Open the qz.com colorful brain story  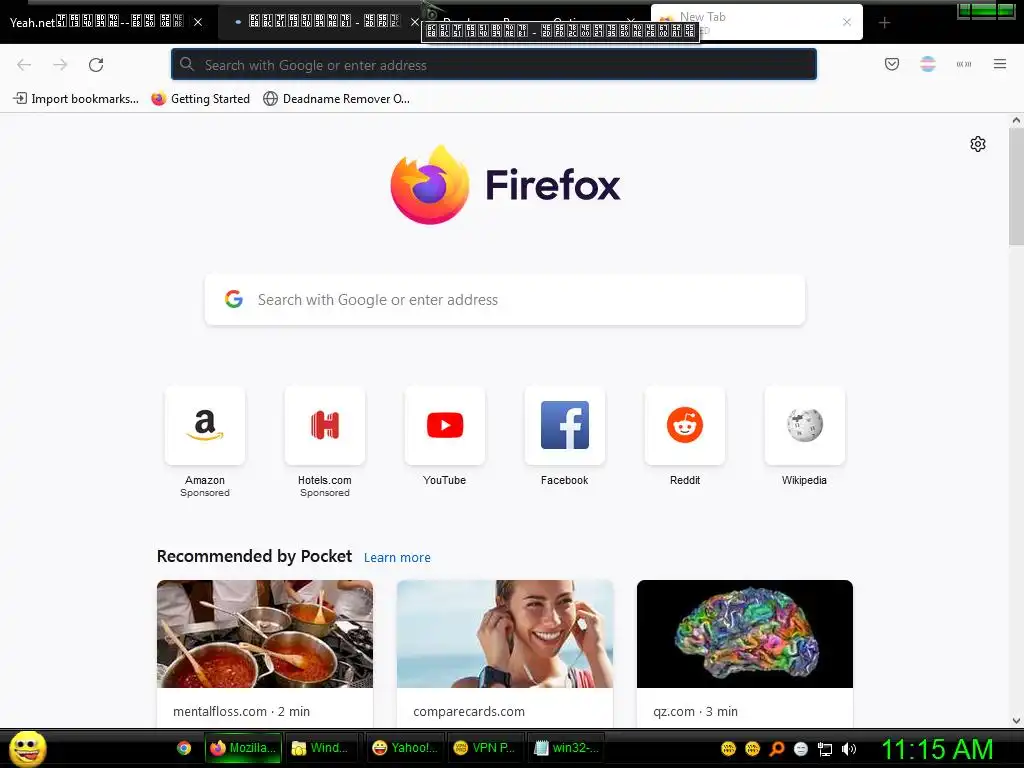tap(744, 653)
